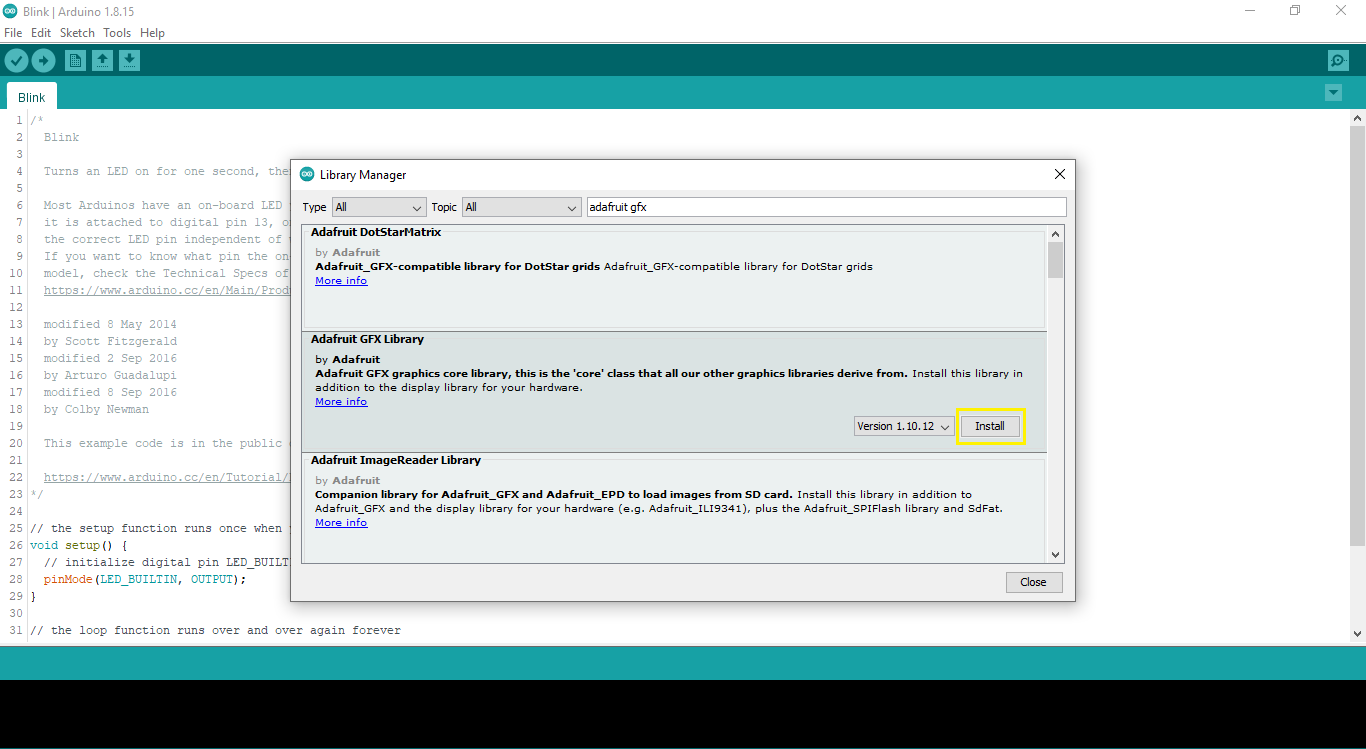The image size is (1366, 749).
Task: Click Arduino logo in Library Manager title
Action: tap(307, 175)
